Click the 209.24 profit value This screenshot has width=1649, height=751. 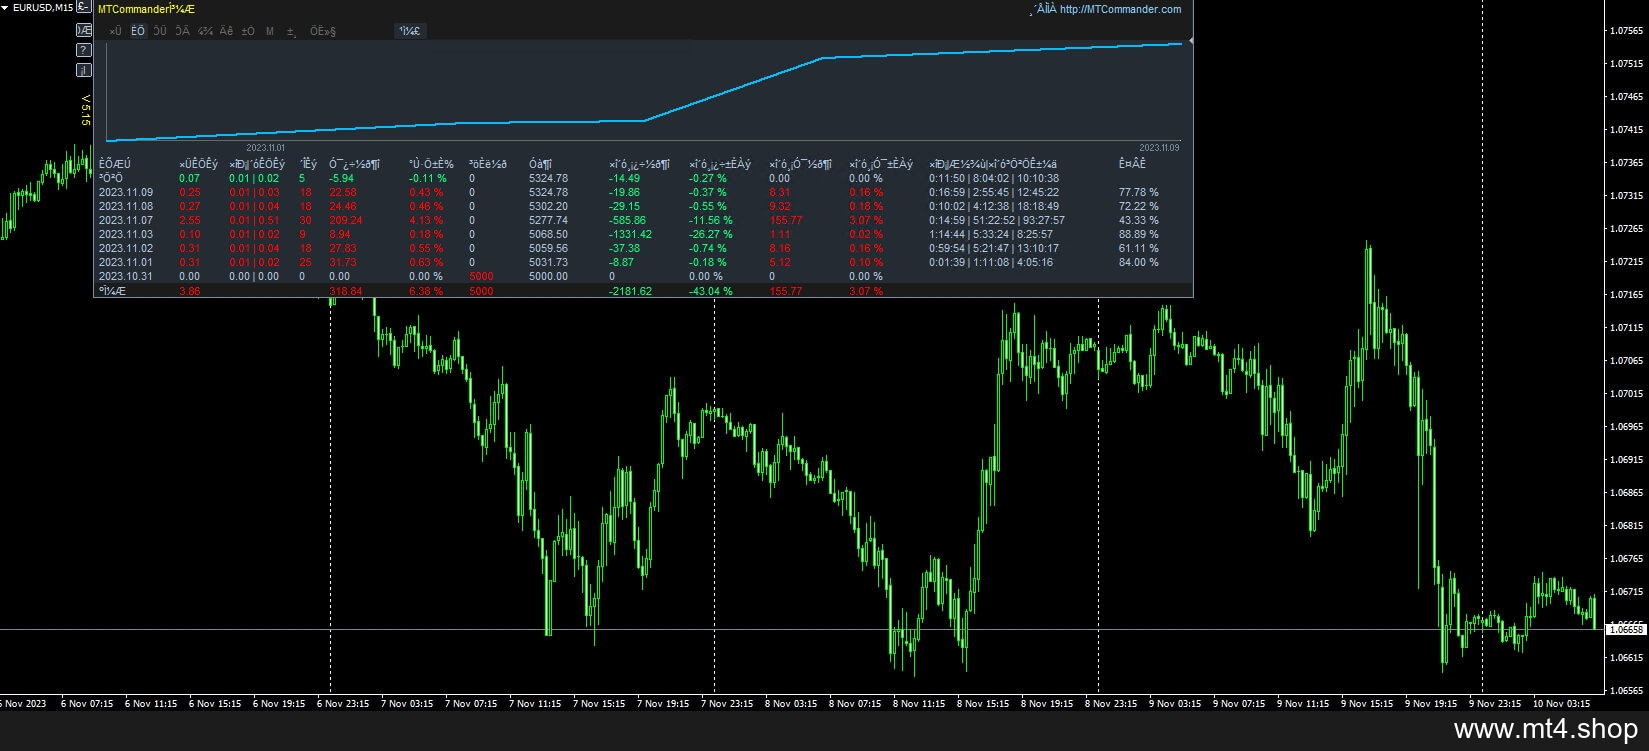point(346,220)
